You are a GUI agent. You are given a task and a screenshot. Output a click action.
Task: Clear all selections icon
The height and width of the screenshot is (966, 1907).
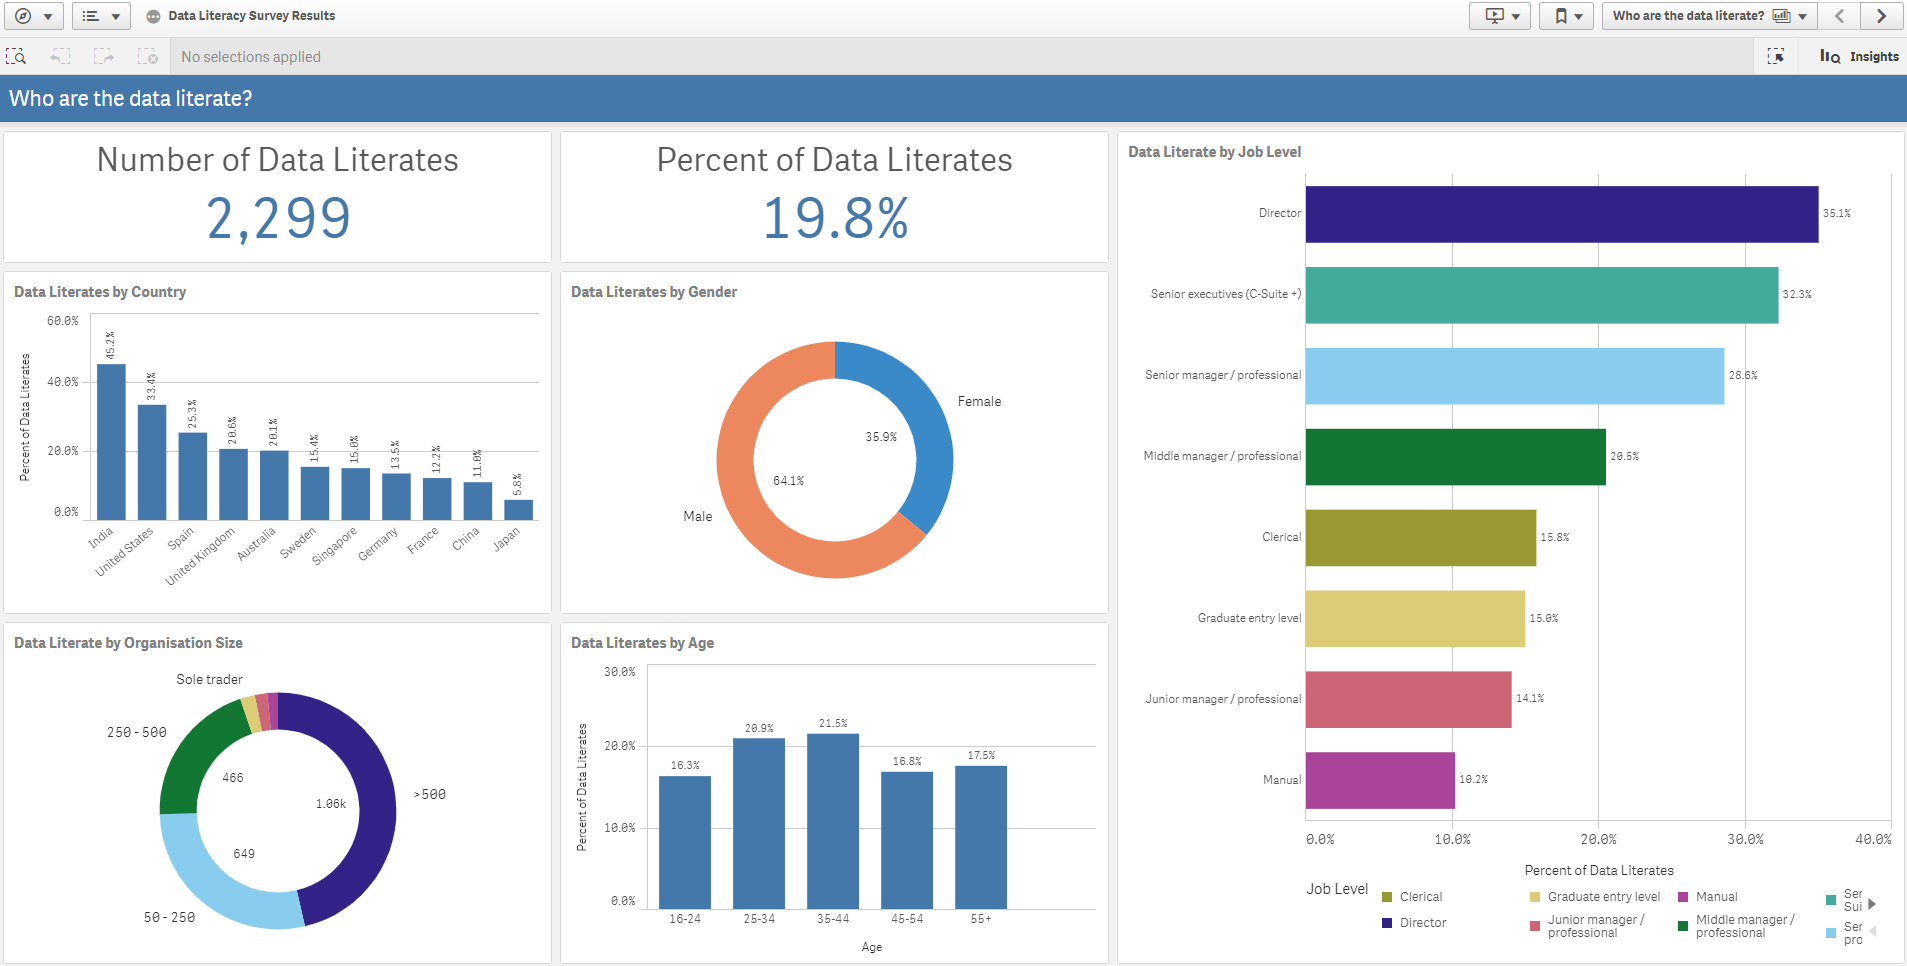click(x=147, y=57)
